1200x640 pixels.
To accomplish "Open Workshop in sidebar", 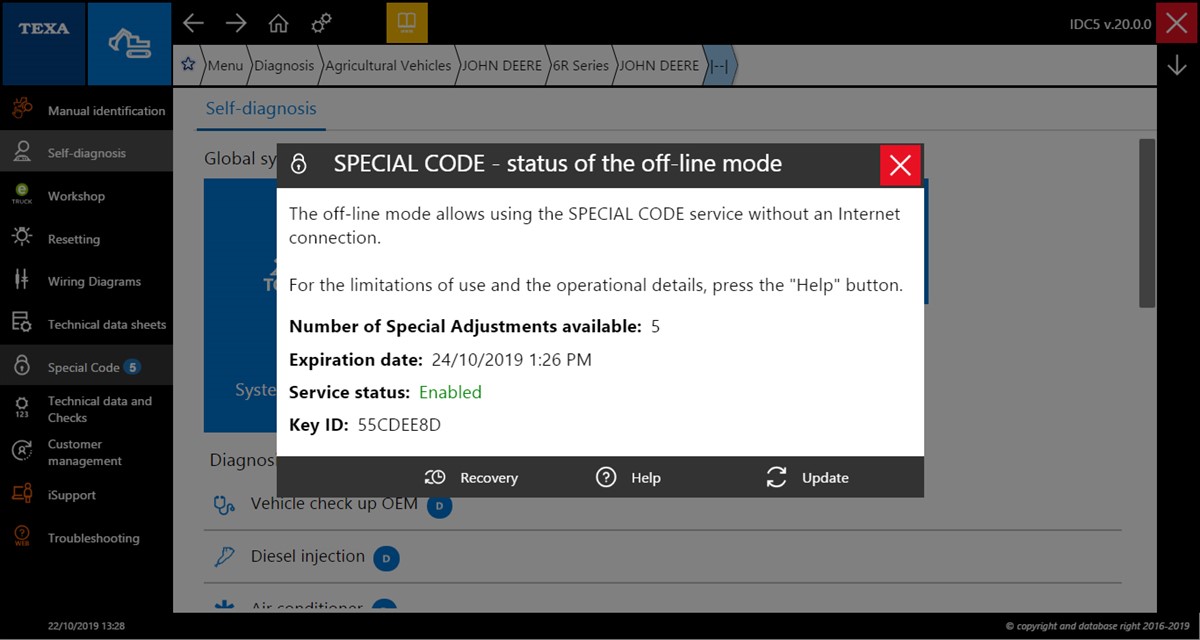I will coord(86,196).
